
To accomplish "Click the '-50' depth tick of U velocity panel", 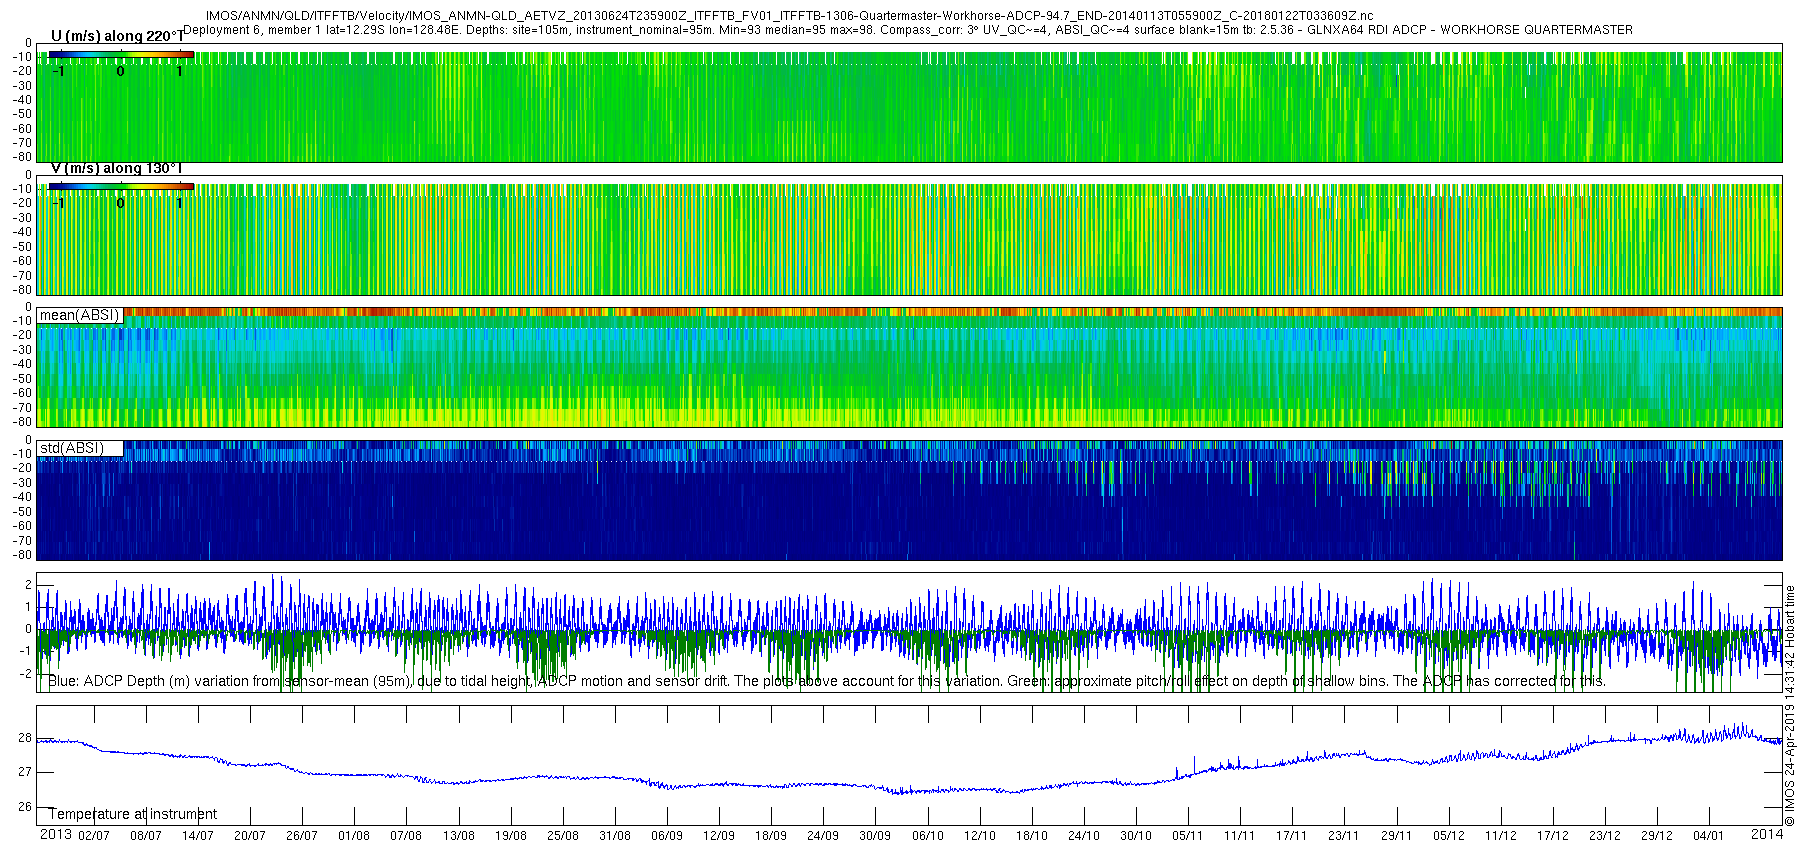I will point(22,114).
